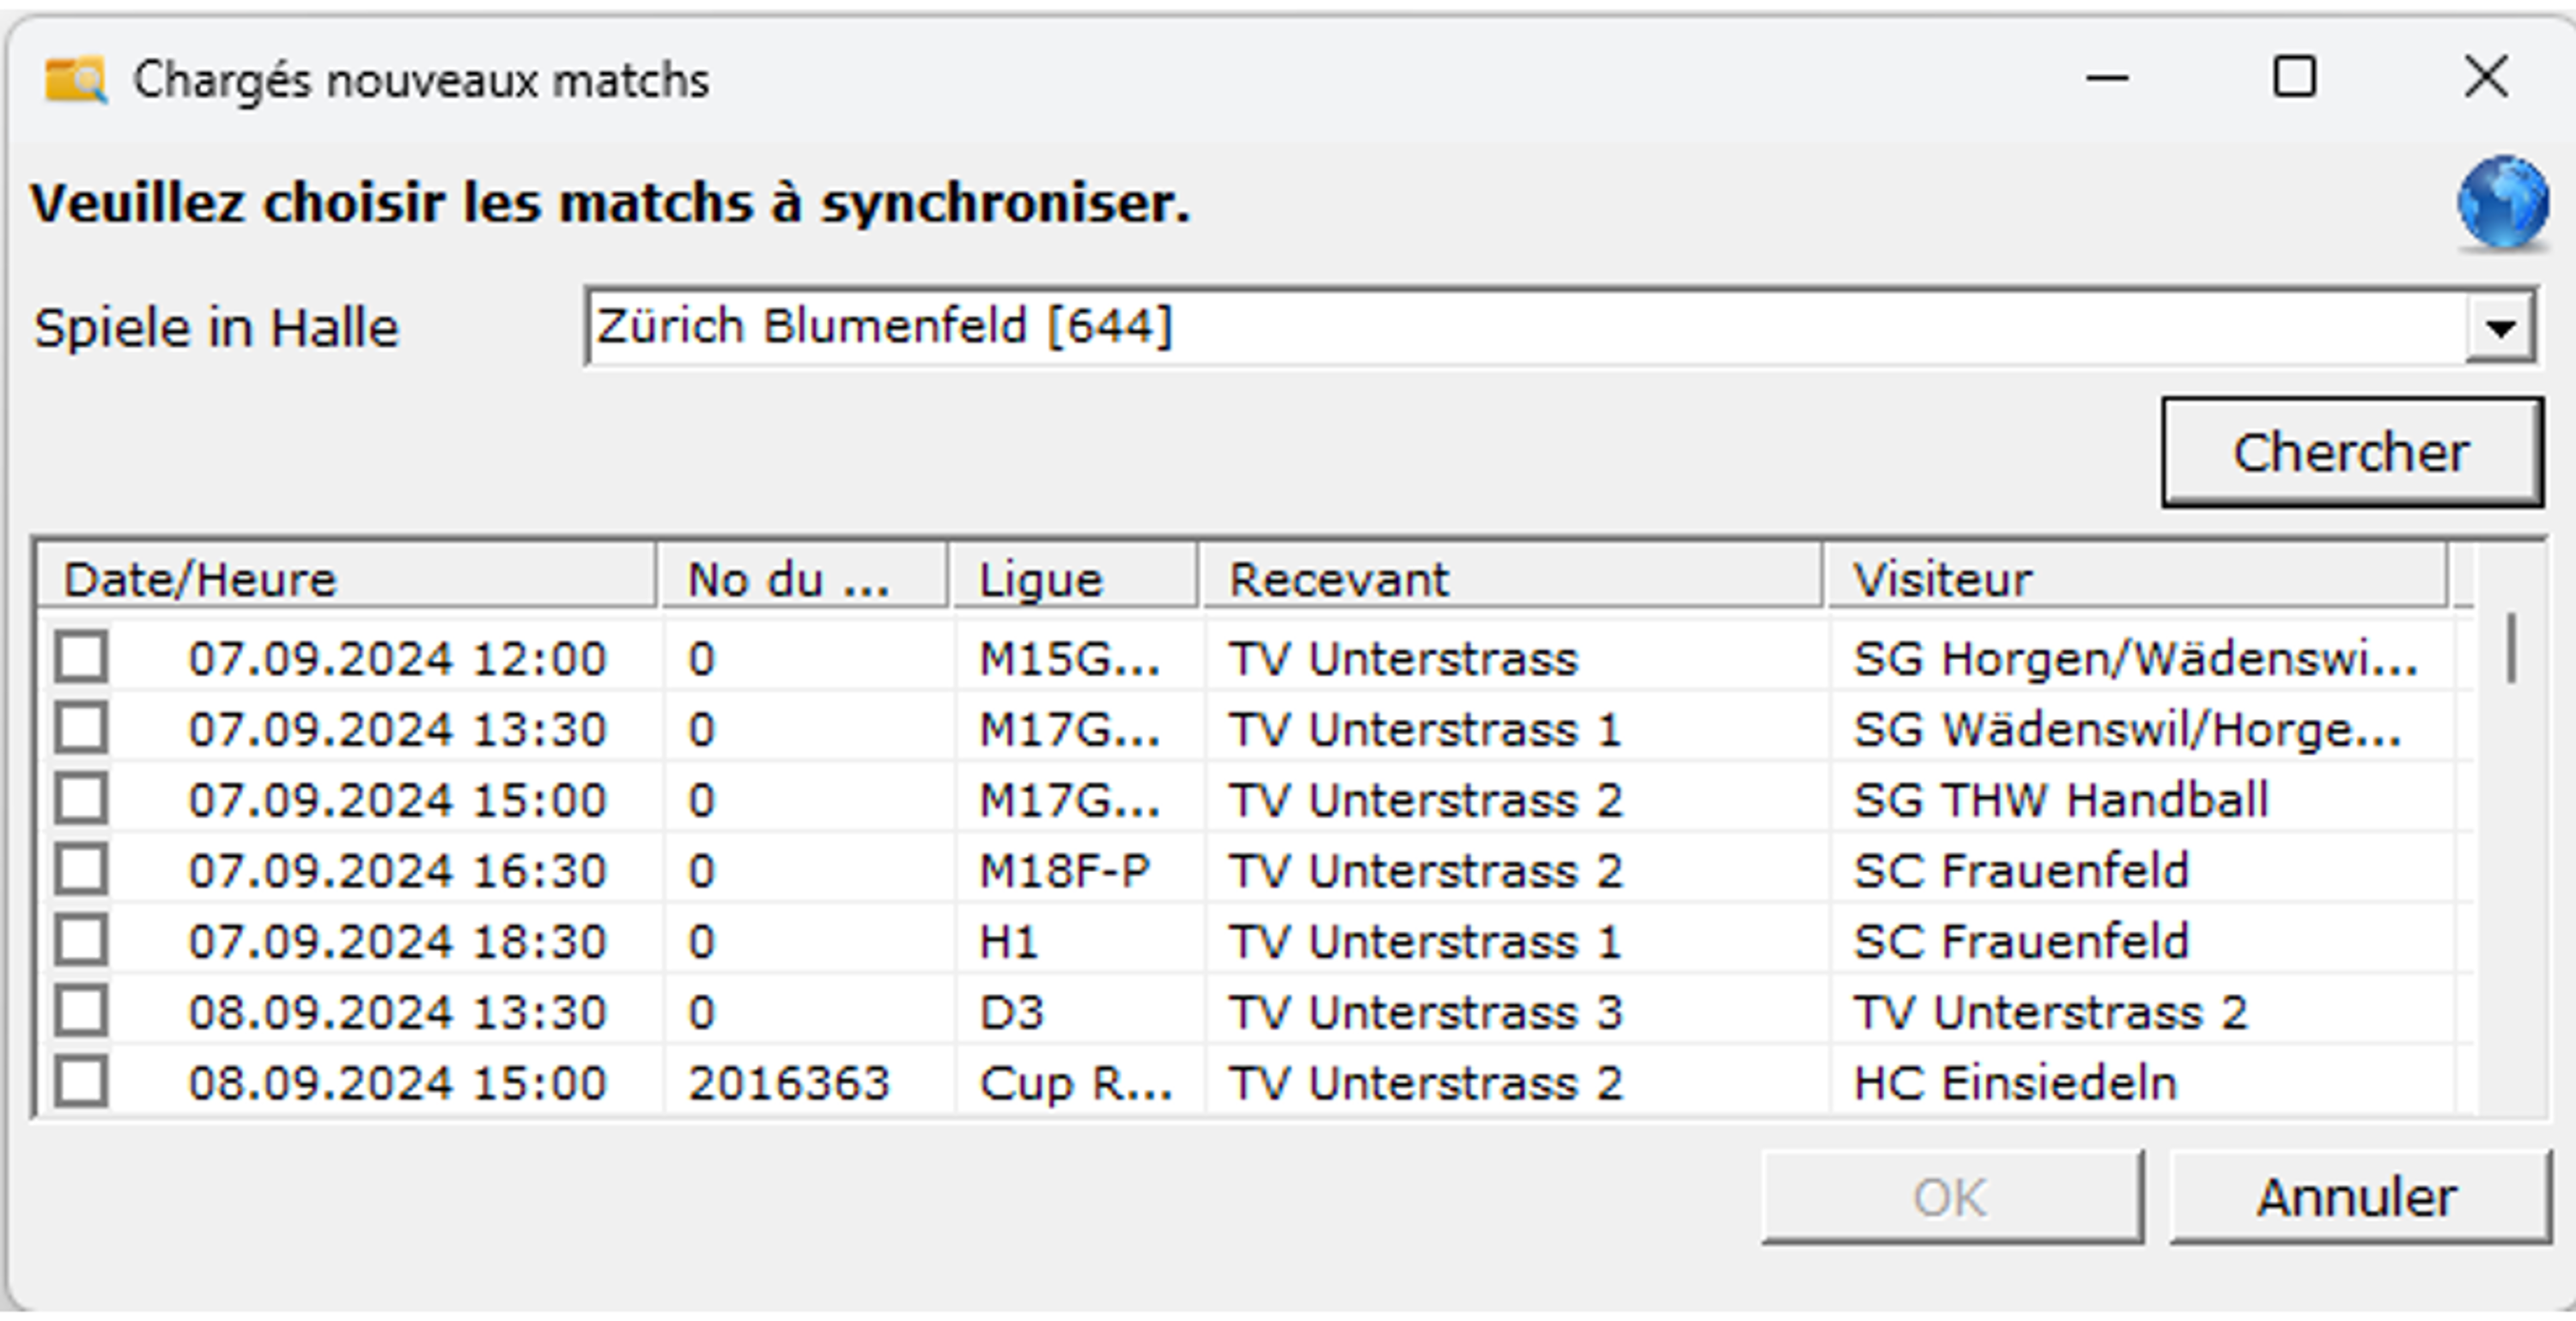Select the 08.09.2024 15:00 Cup match checkbox

(x=82, y=1082)
